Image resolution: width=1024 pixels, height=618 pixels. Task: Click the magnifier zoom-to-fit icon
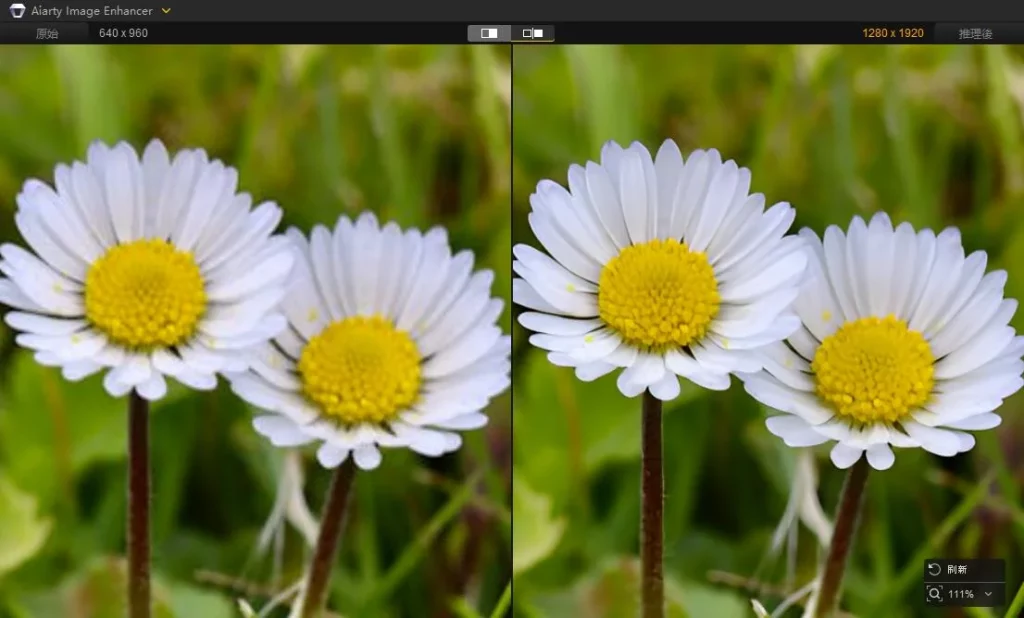click(x=934, y=594)
